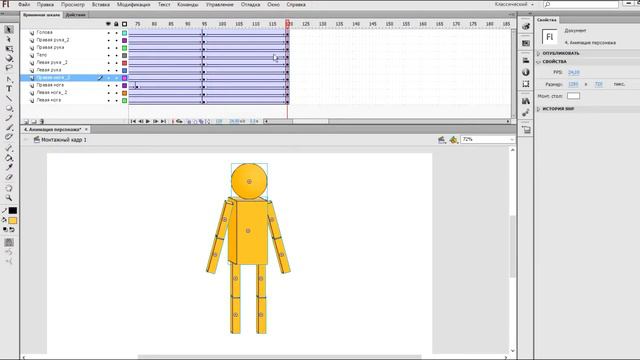Select the Text tool (T)
The height and width of the screenshot is (360, 640).
tap(9, 89)
